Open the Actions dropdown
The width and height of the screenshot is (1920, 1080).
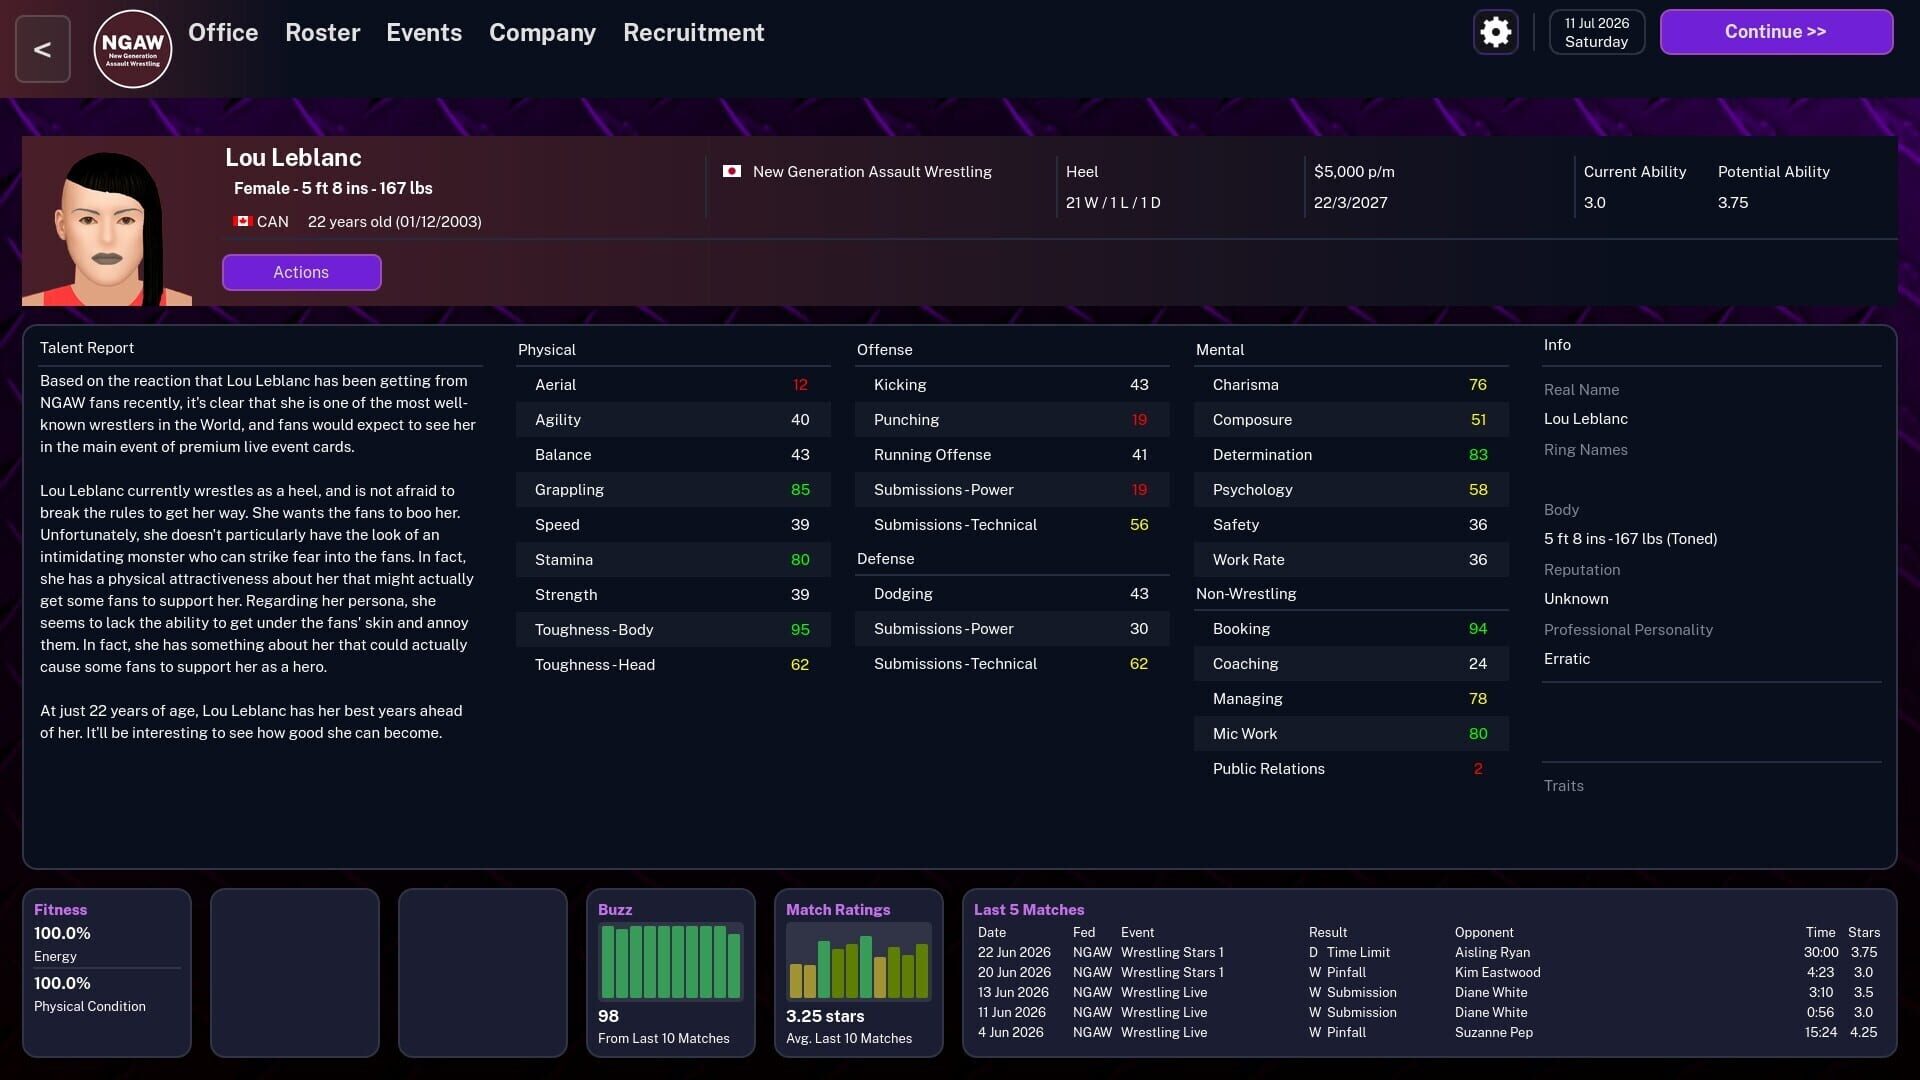point(301,272)
